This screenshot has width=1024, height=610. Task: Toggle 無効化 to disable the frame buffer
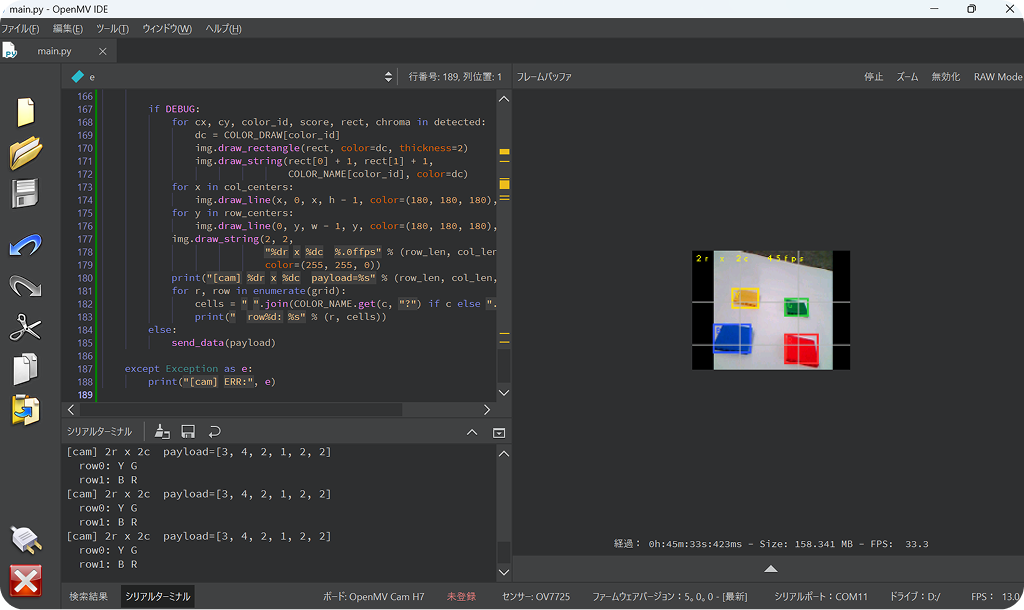point(945,76)
